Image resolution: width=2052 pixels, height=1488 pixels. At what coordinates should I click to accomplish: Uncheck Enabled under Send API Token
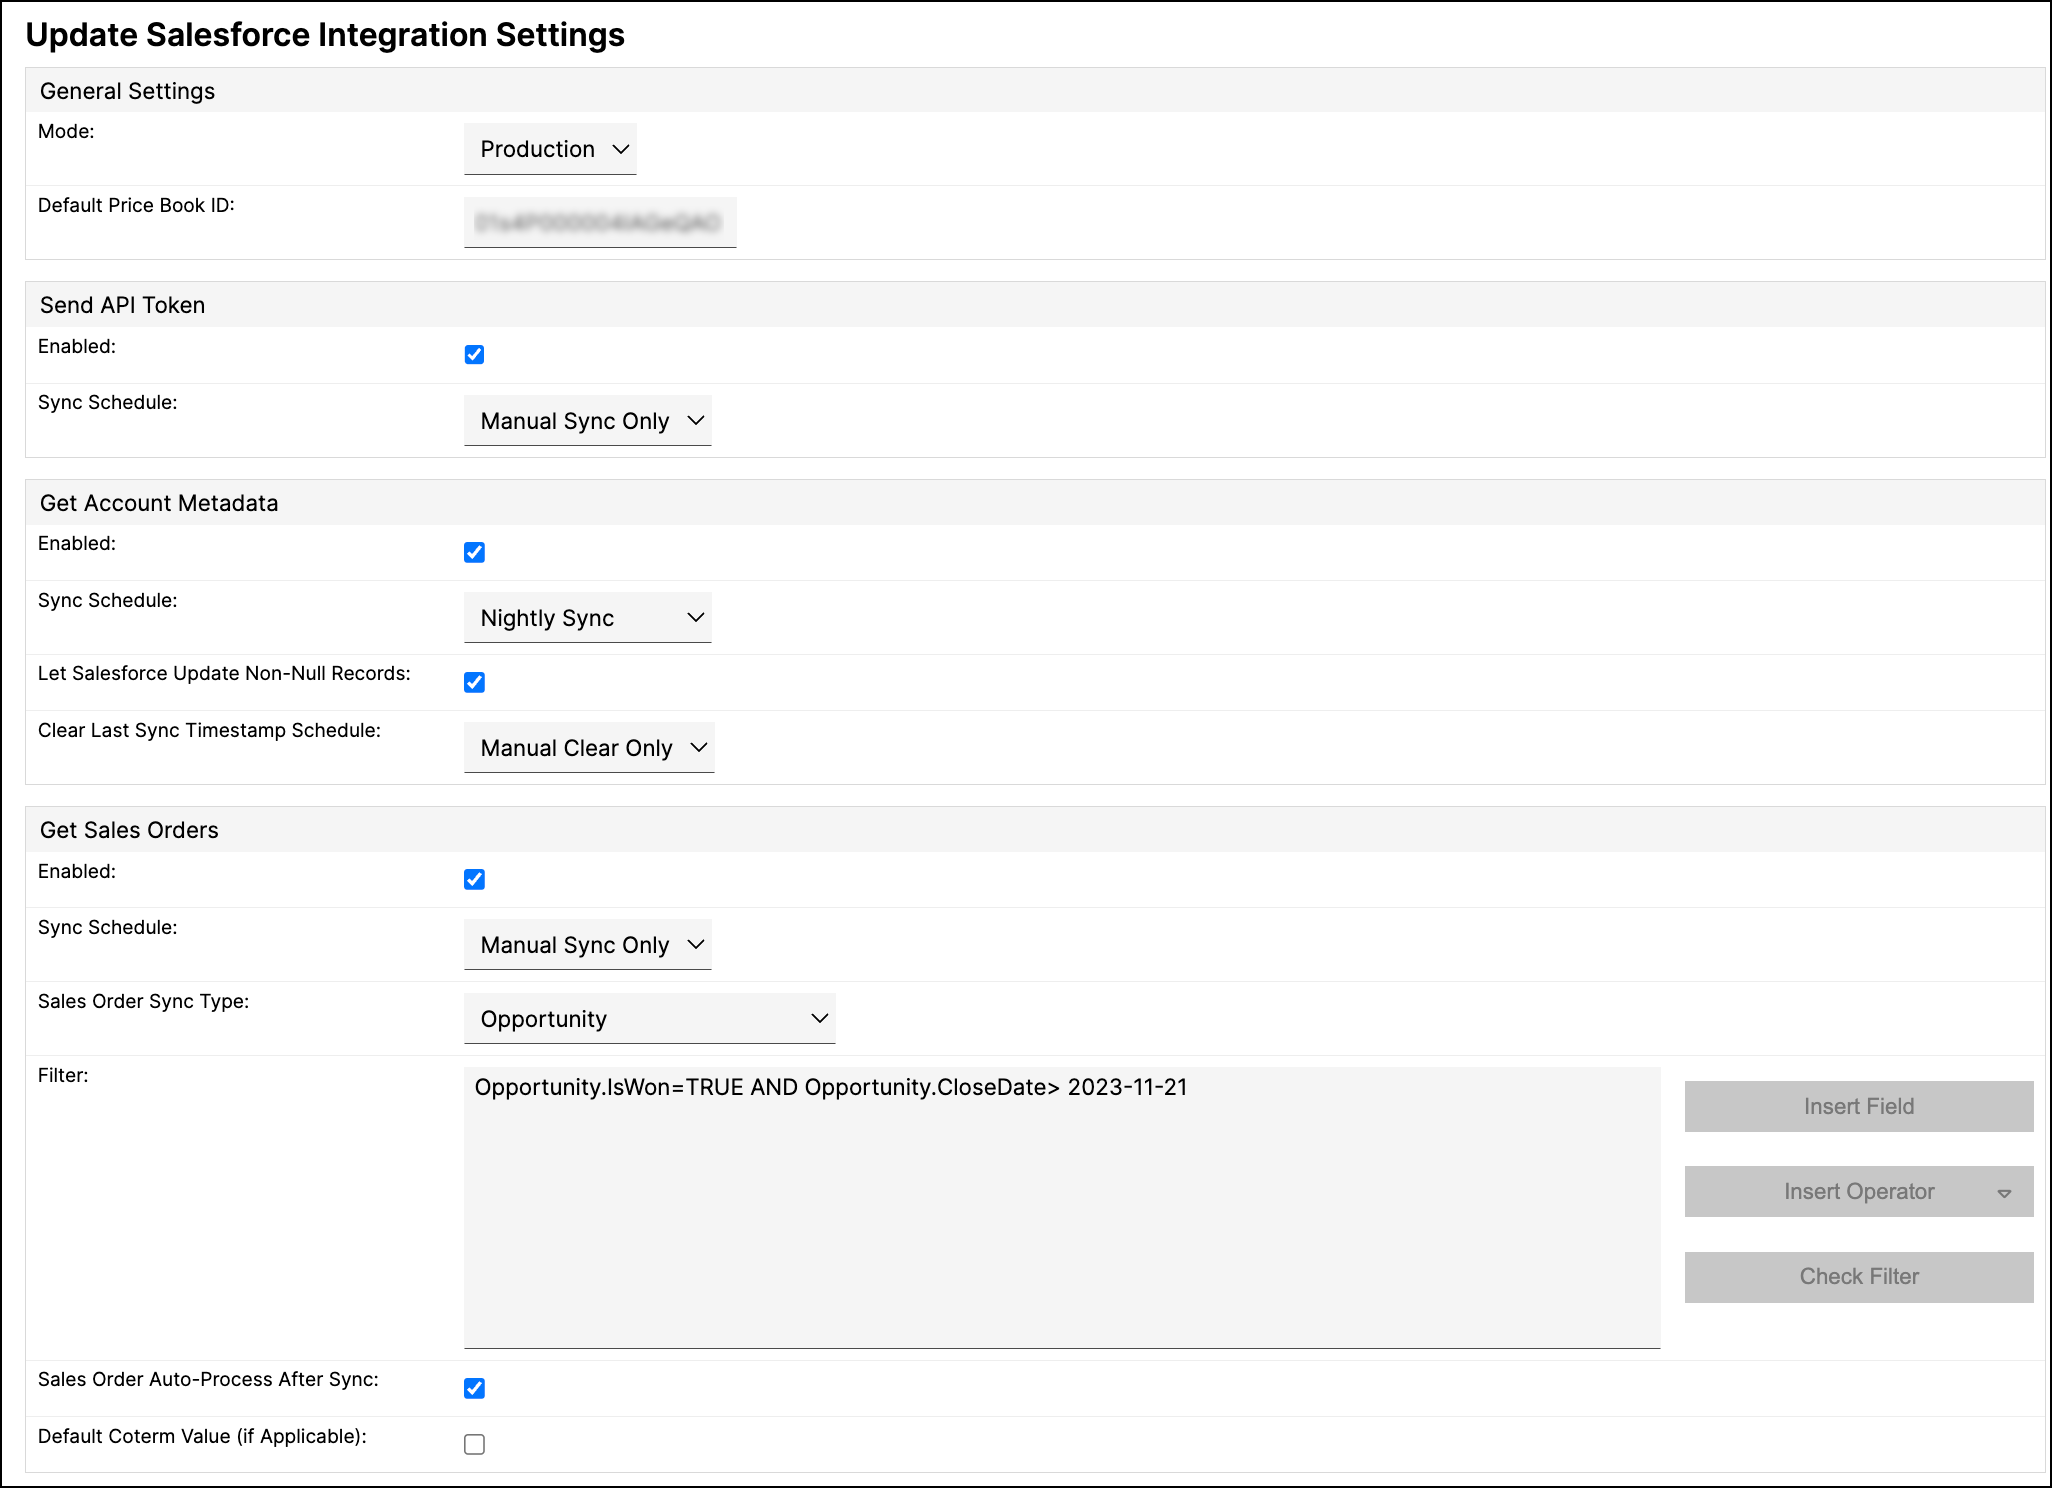474,355
